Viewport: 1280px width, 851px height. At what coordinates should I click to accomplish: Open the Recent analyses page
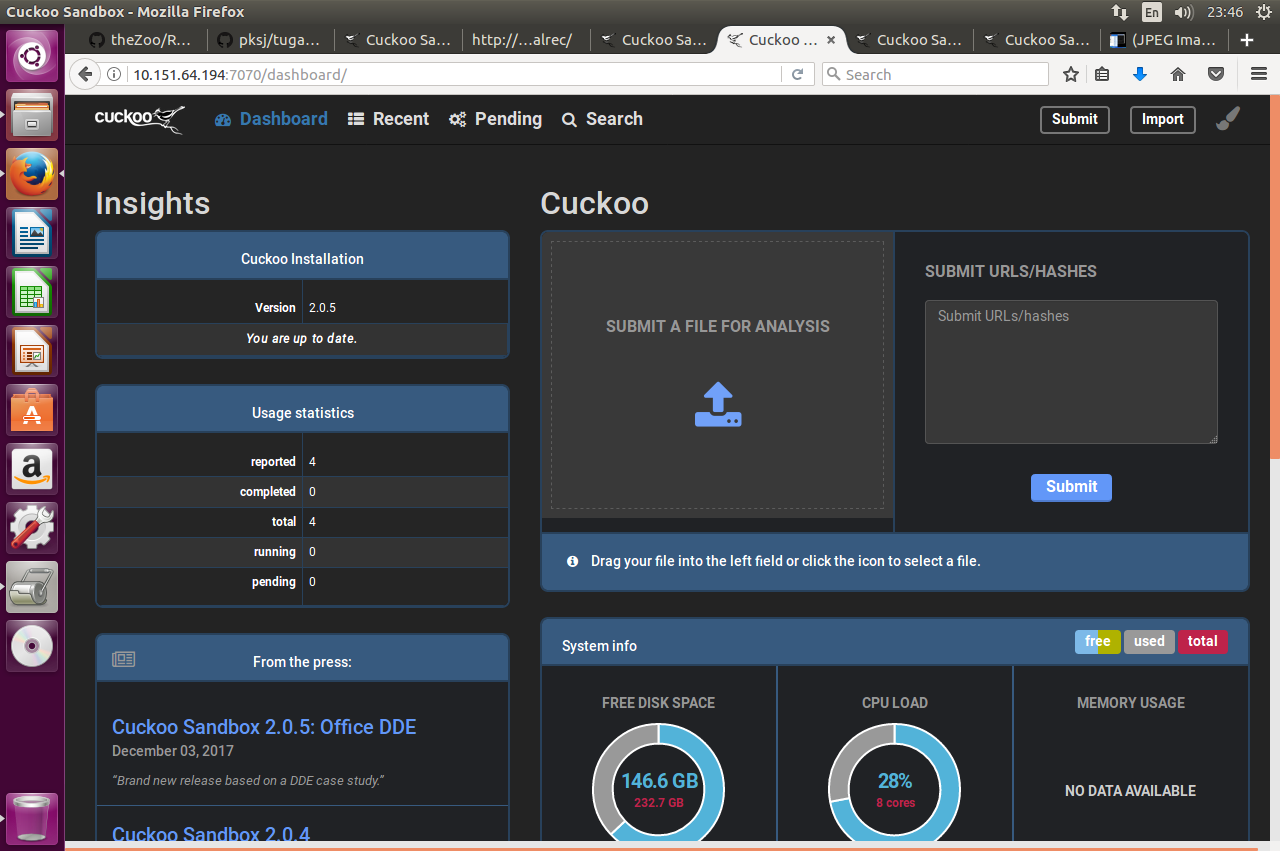point(388,119)
